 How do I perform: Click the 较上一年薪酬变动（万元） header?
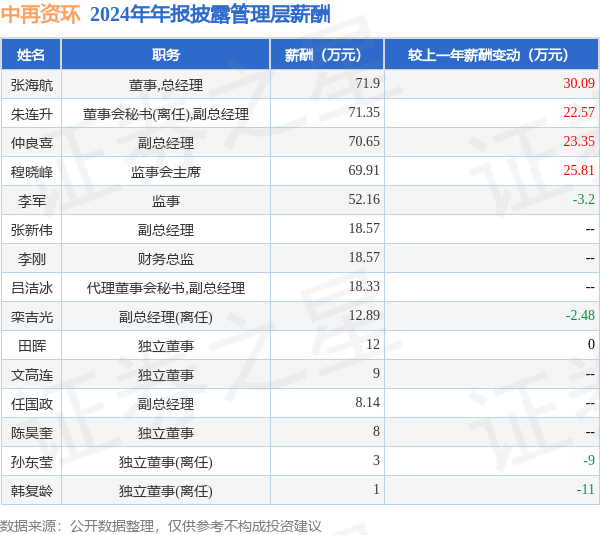(491, 55)
